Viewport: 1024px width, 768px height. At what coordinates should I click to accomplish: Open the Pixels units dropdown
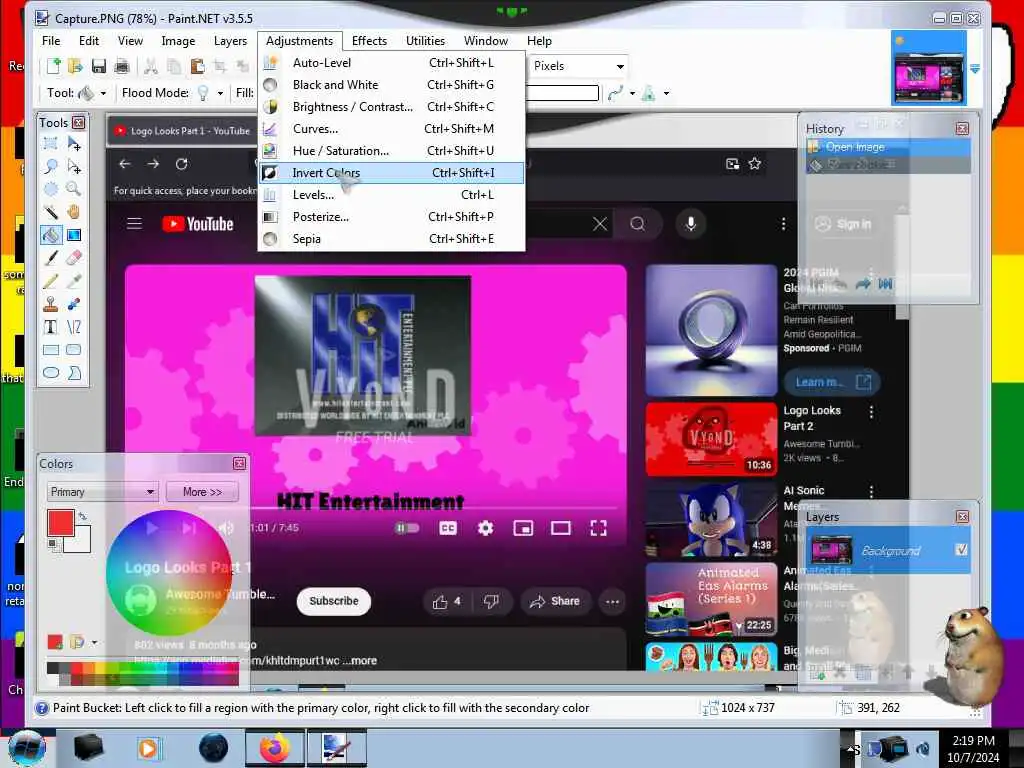(578, 66)
